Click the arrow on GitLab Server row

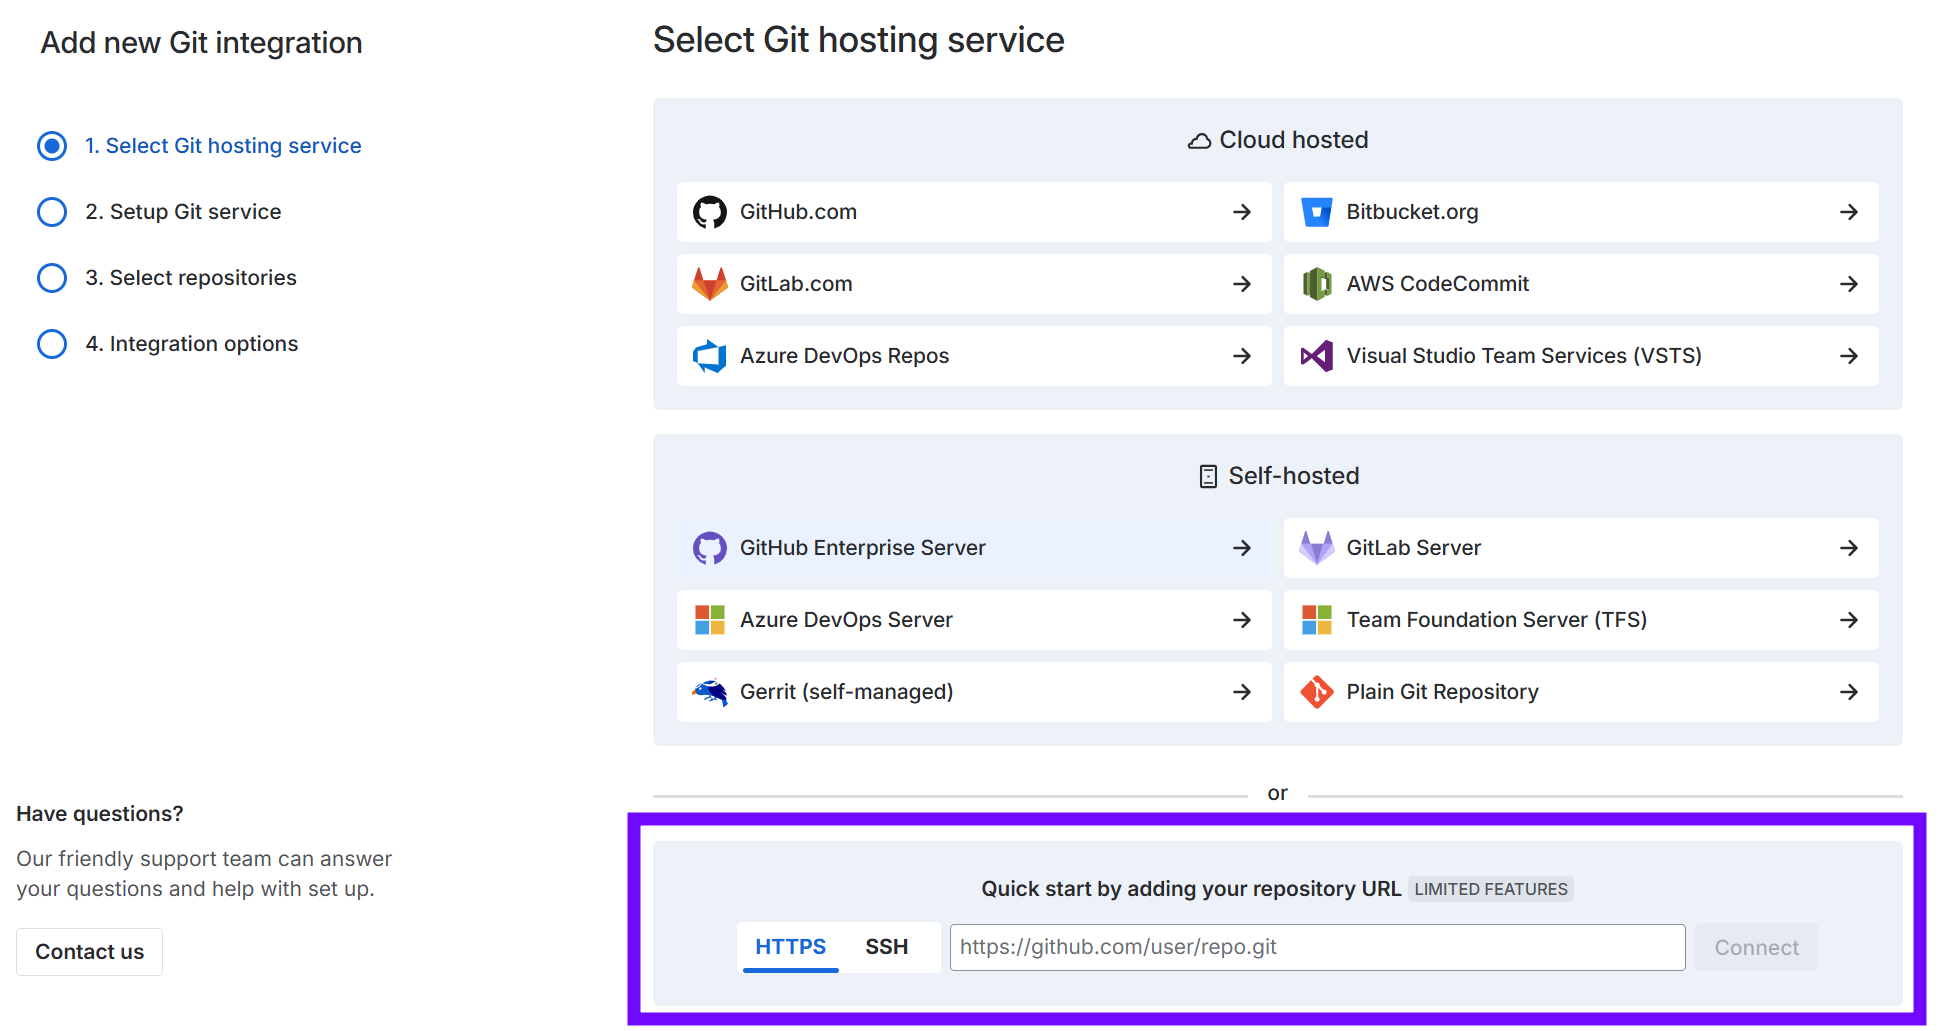1848,548
